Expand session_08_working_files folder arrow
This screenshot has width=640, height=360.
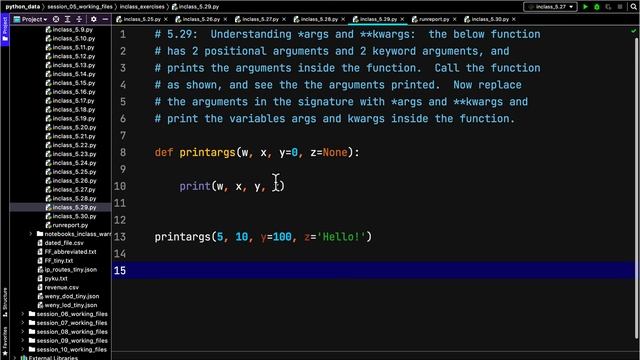[23, 332]
